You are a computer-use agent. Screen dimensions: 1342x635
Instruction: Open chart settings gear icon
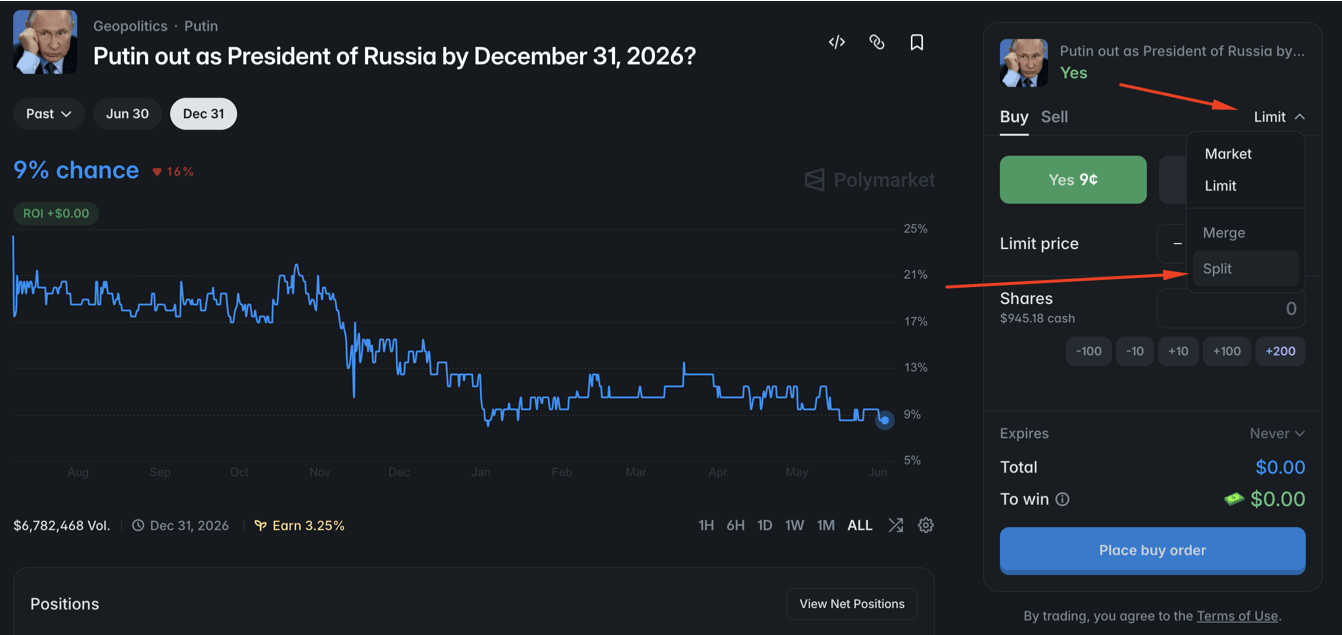926,525
